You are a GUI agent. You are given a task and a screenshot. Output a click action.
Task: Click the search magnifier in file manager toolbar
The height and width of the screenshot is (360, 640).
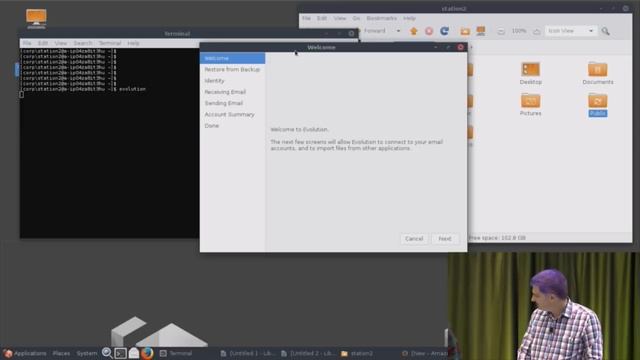pyautogui.click(x=605, y=31)
